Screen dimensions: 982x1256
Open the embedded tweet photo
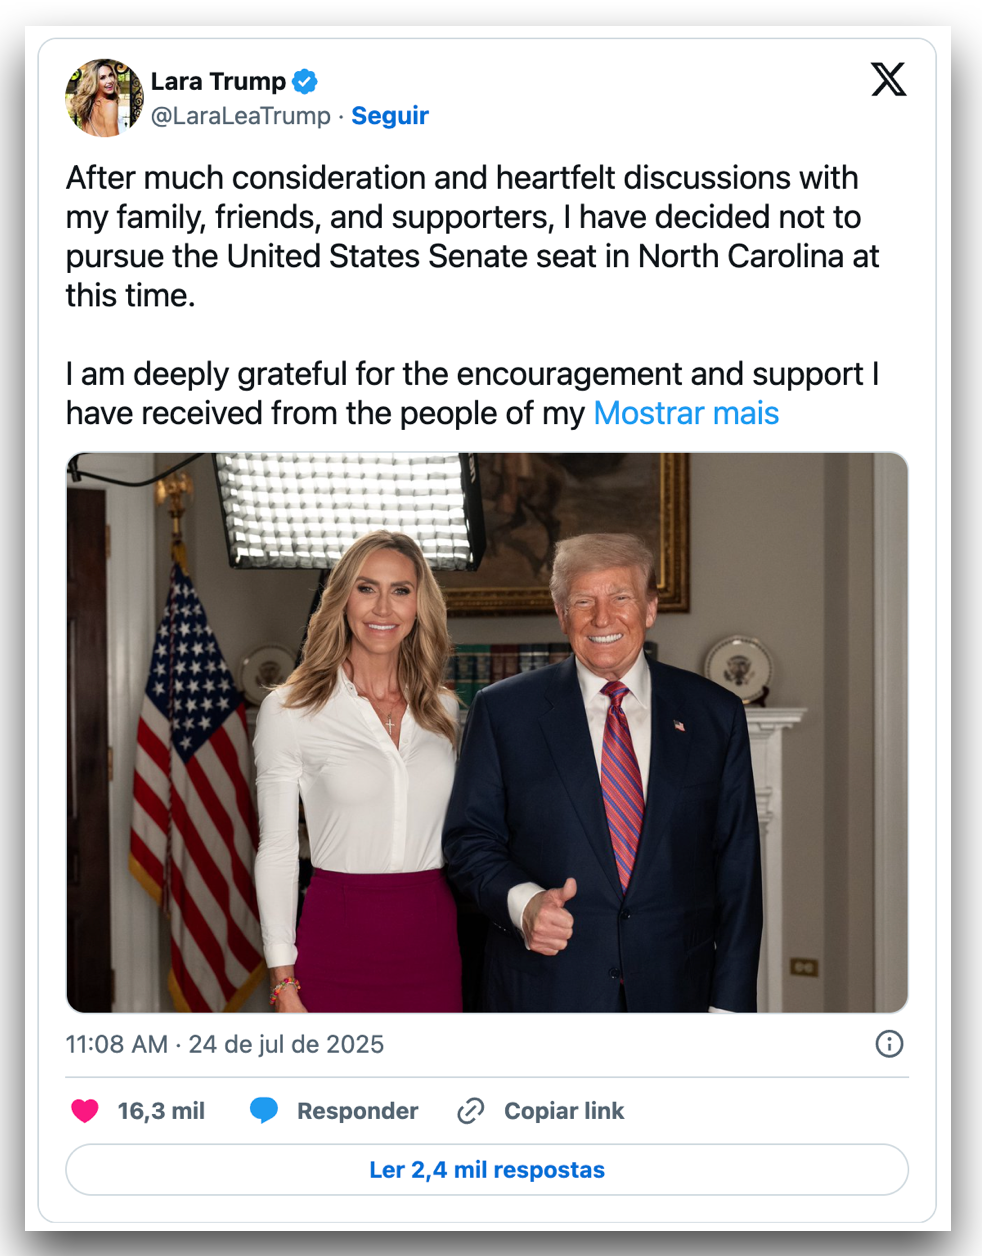tap(487, 733)
